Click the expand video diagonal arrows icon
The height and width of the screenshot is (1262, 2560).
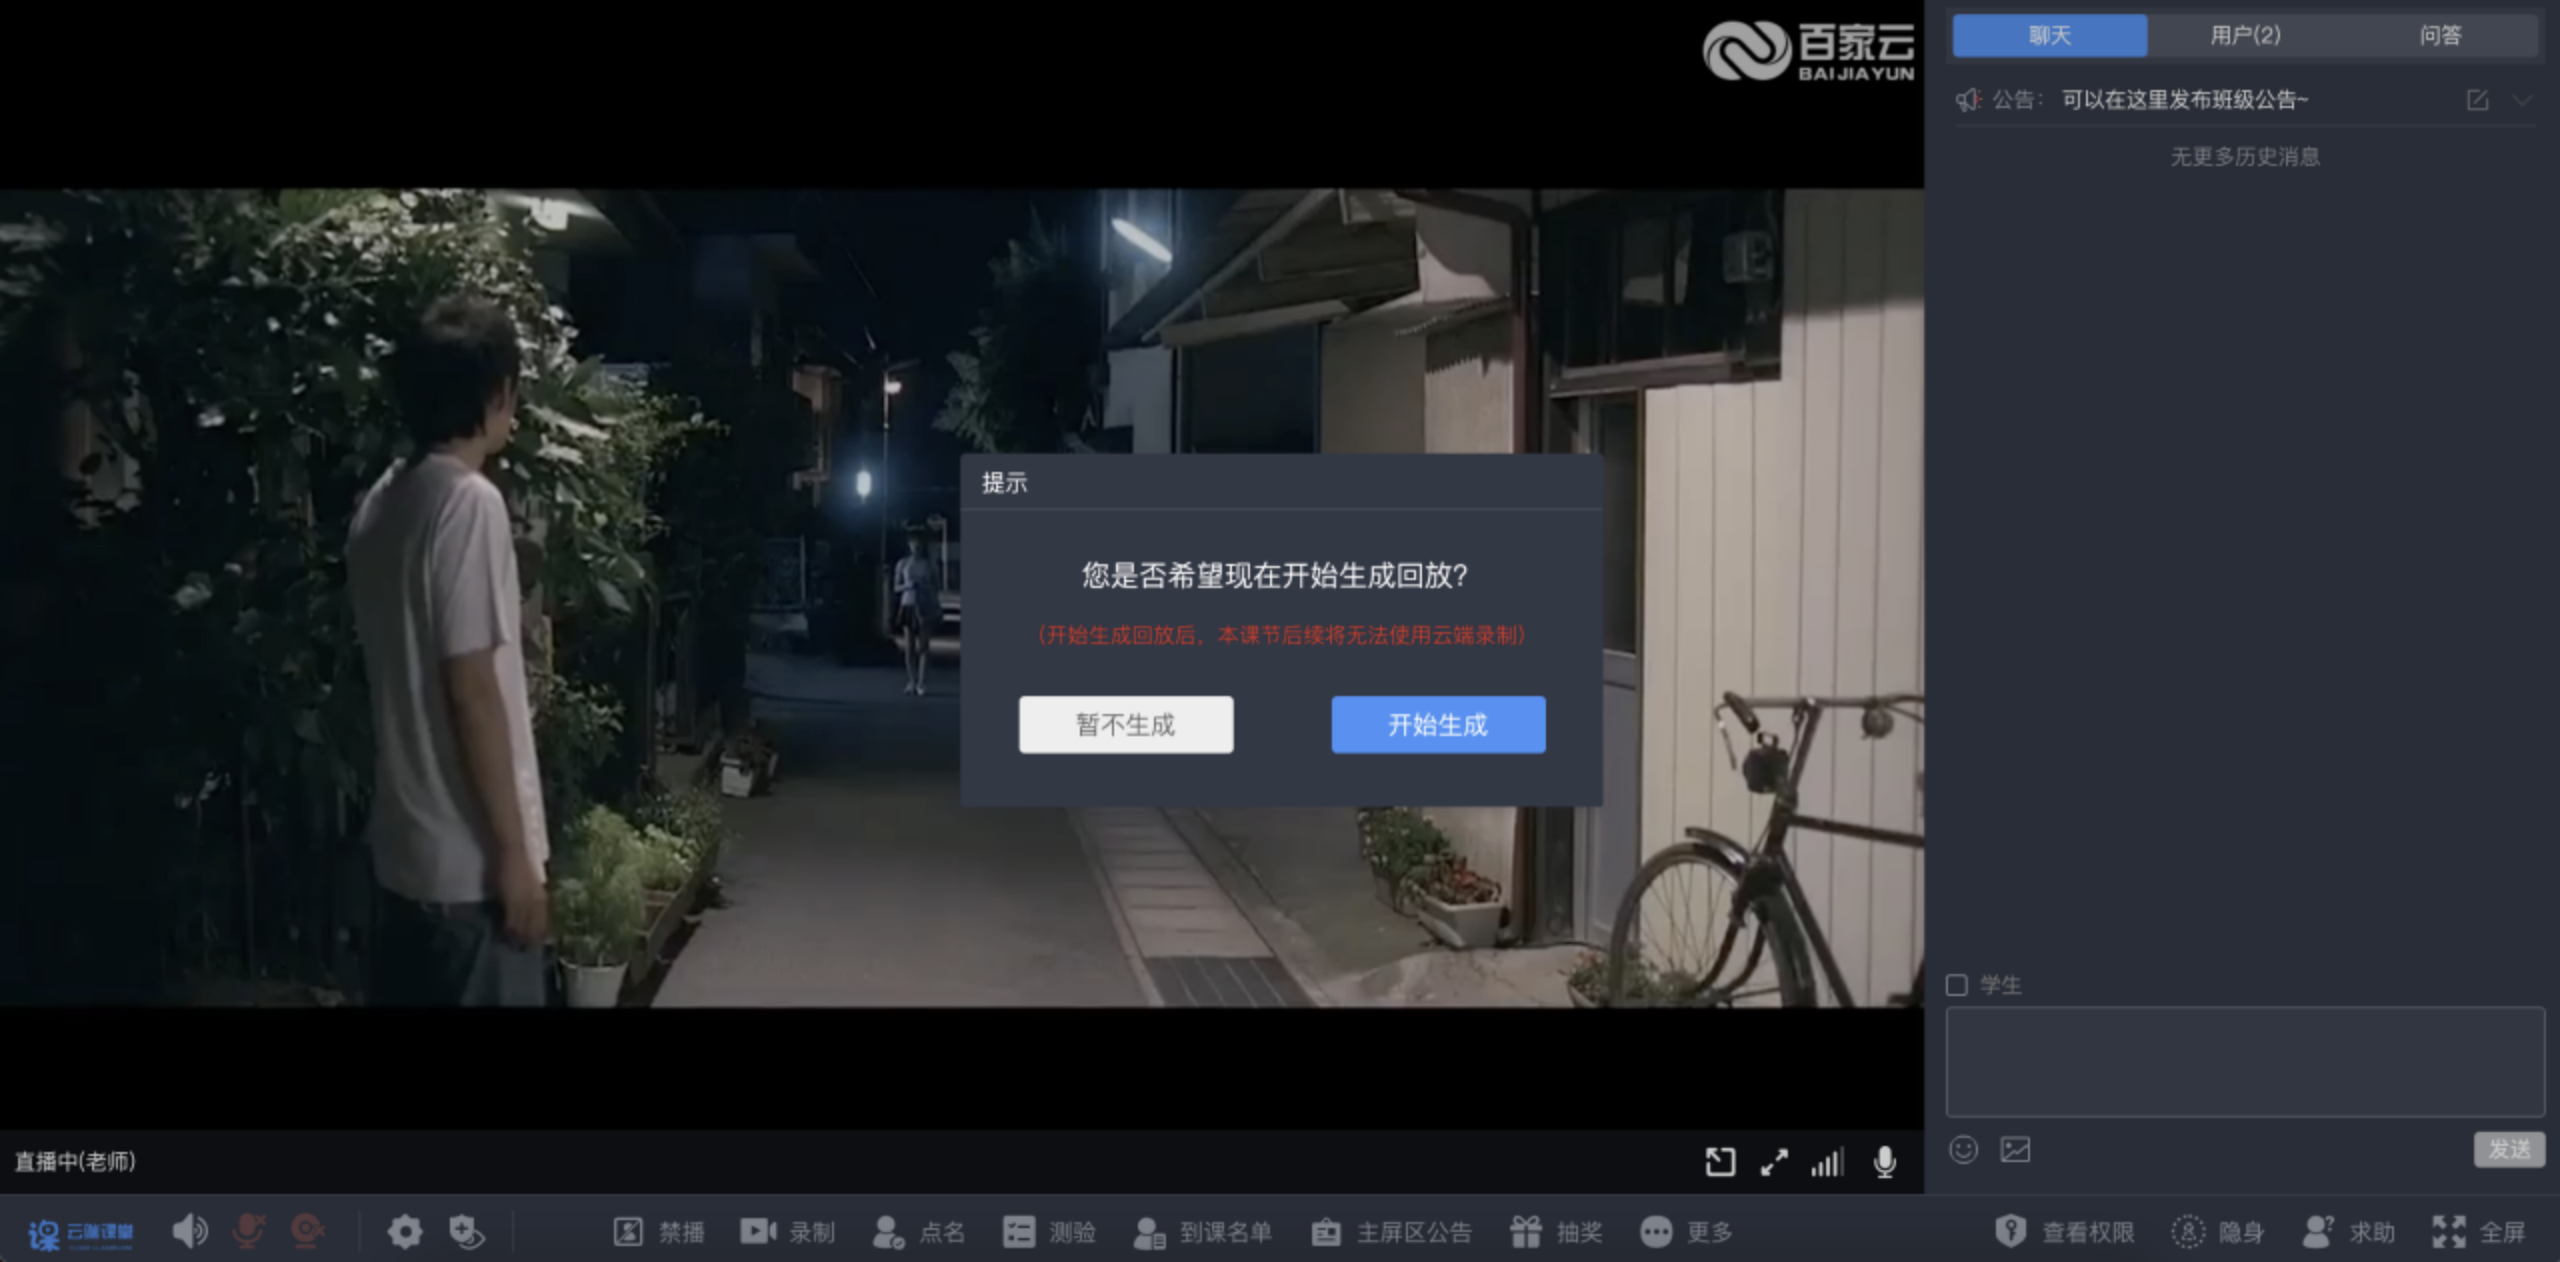(1774, 1162)
